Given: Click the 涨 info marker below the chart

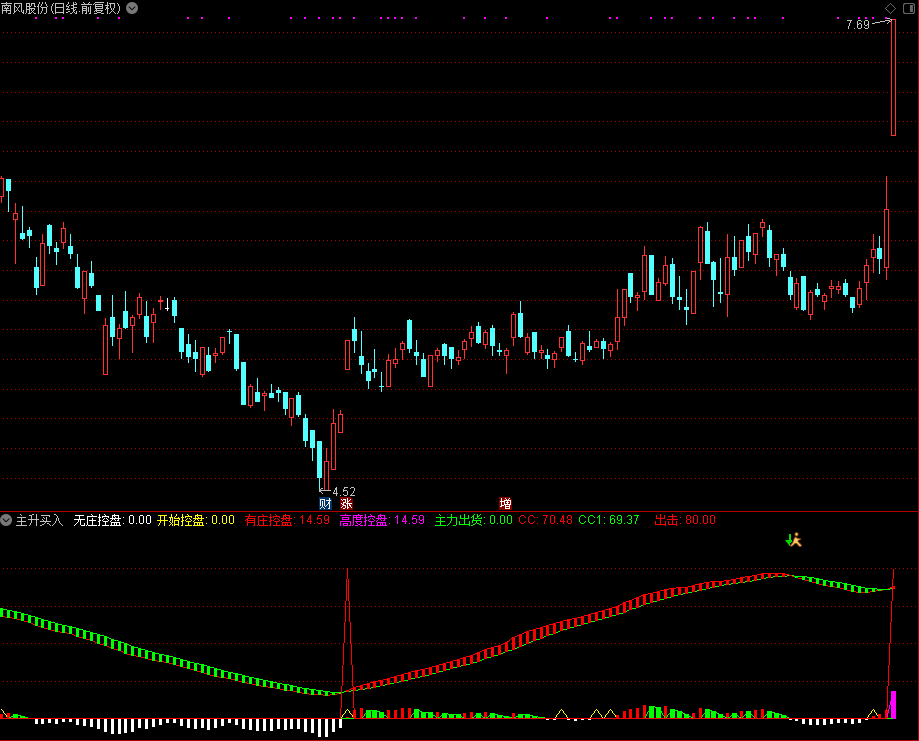Looking at the screenshot, I should coord(346,504).
